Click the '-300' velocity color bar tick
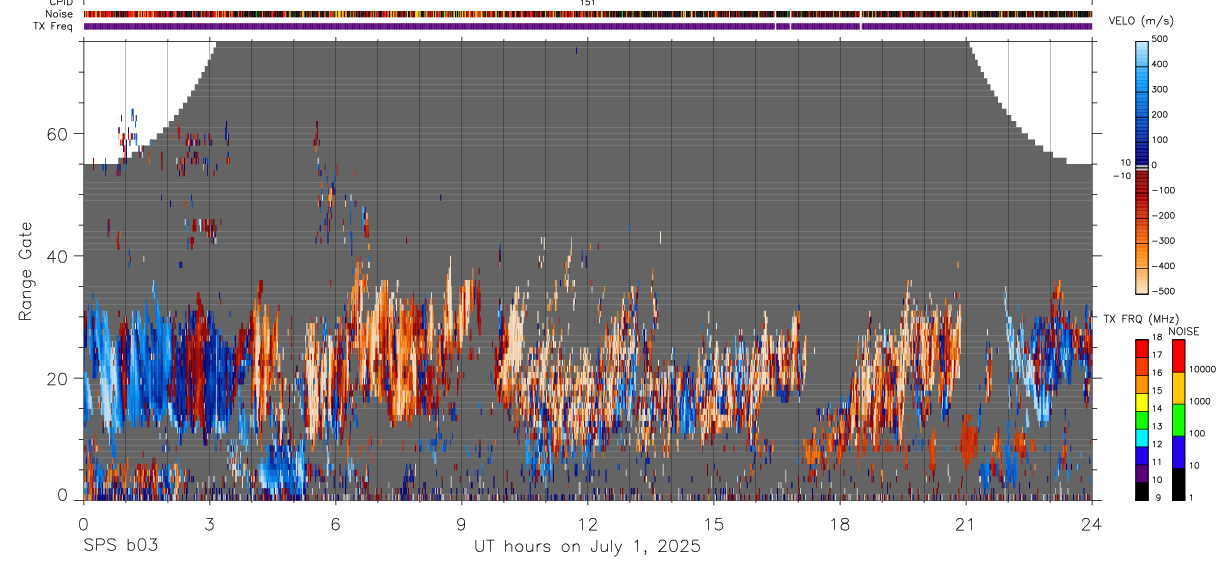 (1163, 241)
